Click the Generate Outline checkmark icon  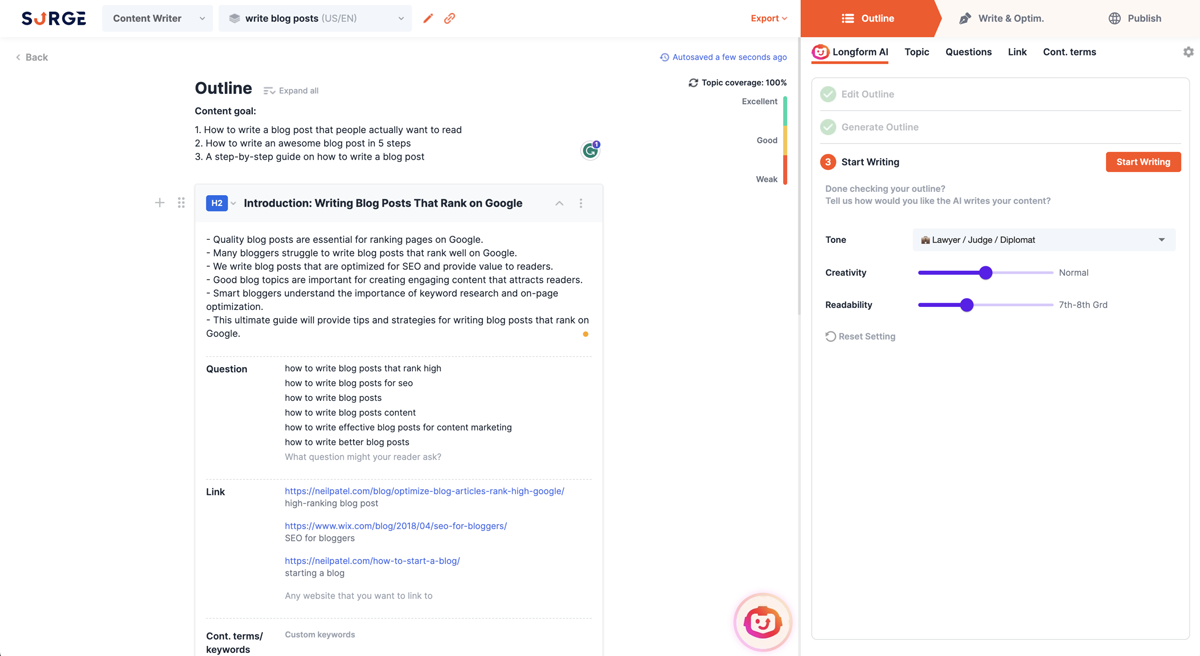(x=828, y=127)
